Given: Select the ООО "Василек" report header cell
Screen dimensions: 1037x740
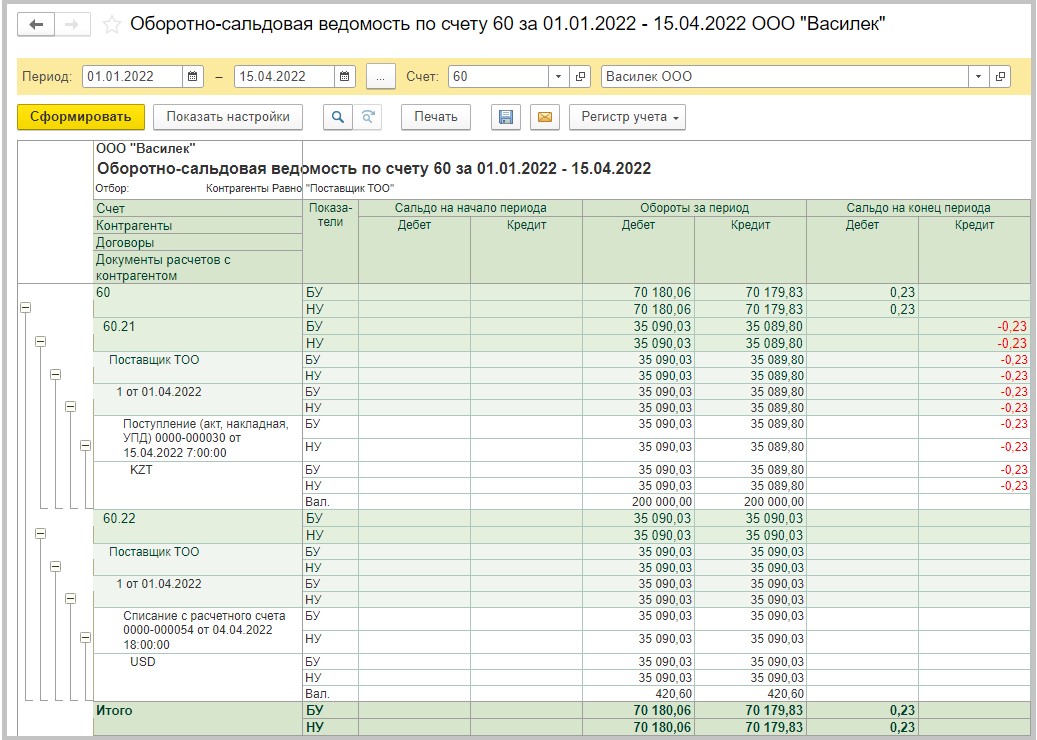Looking at the screenshot, I should point(146,149).
